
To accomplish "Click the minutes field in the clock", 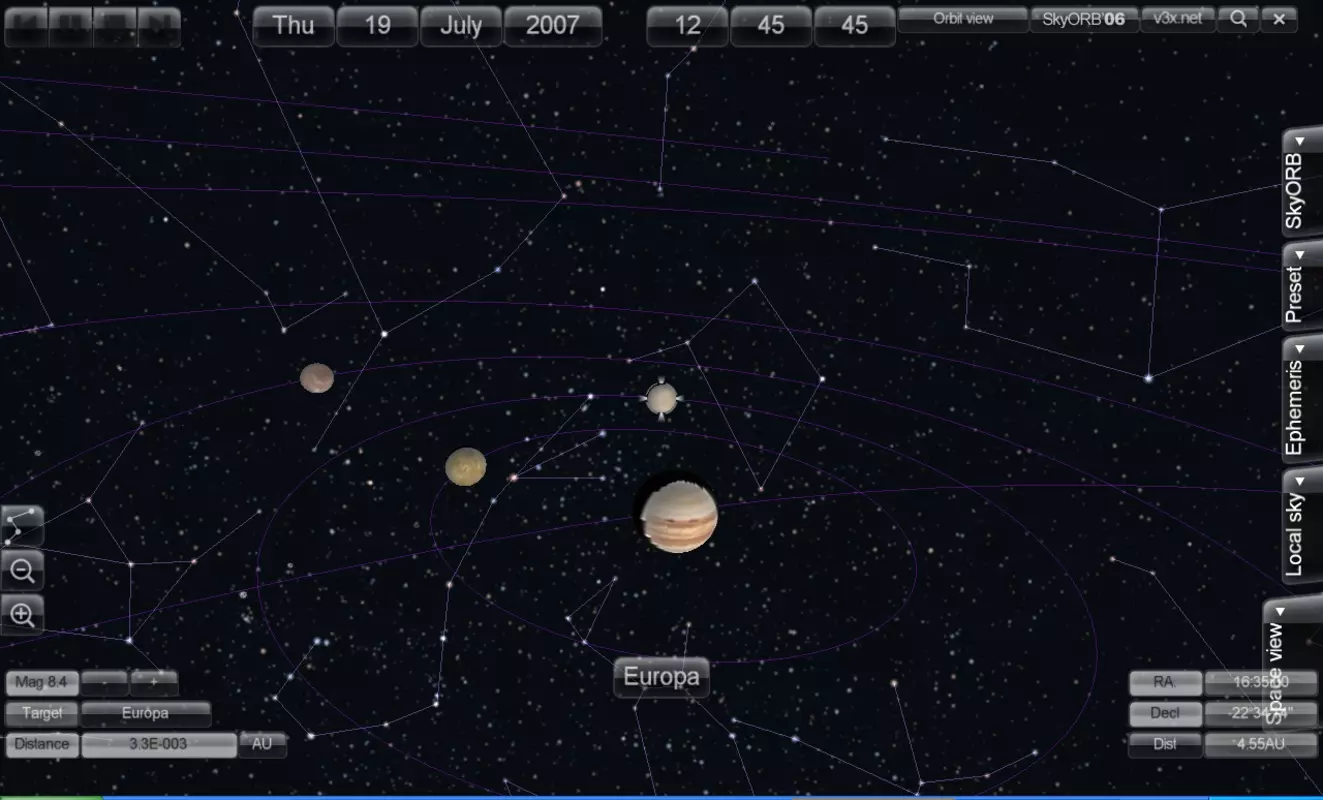I will [771, 26].
